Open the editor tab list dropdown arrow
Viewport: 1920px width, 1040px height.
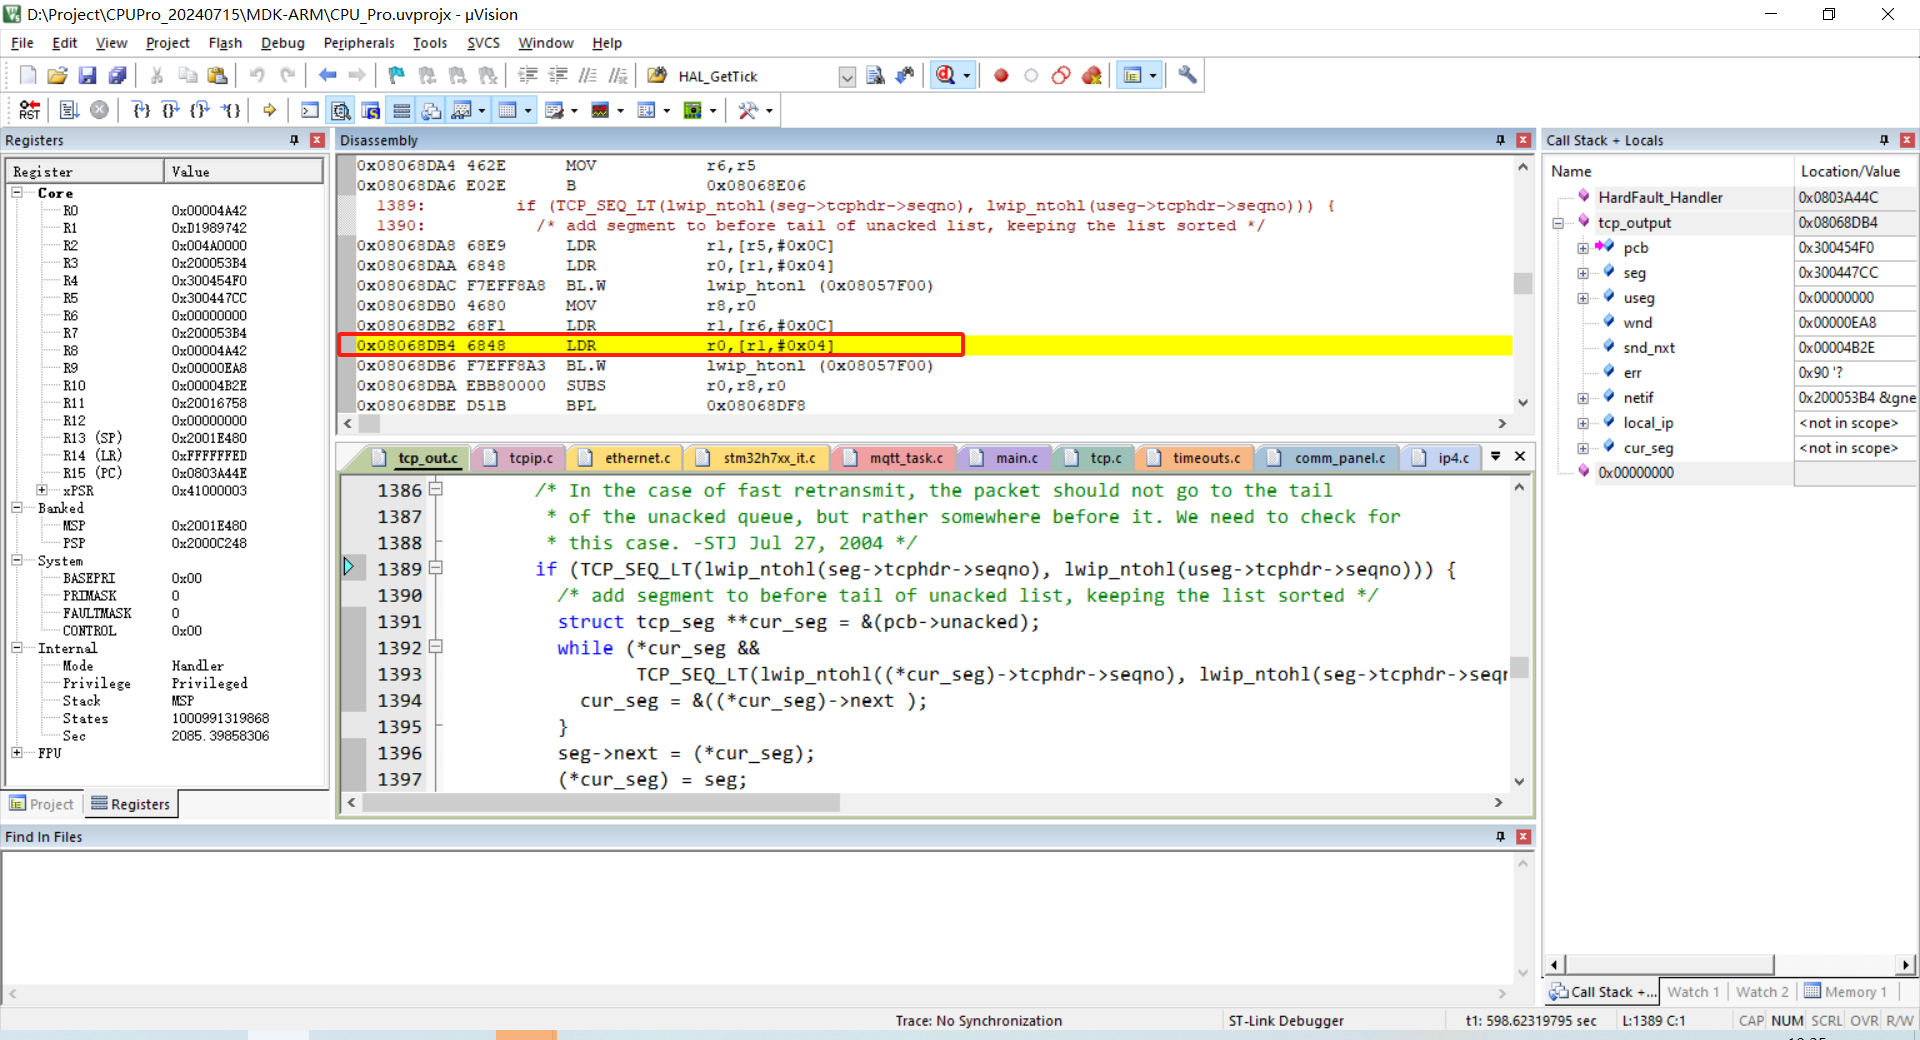pyautogui.click(x=1496, y=456)
